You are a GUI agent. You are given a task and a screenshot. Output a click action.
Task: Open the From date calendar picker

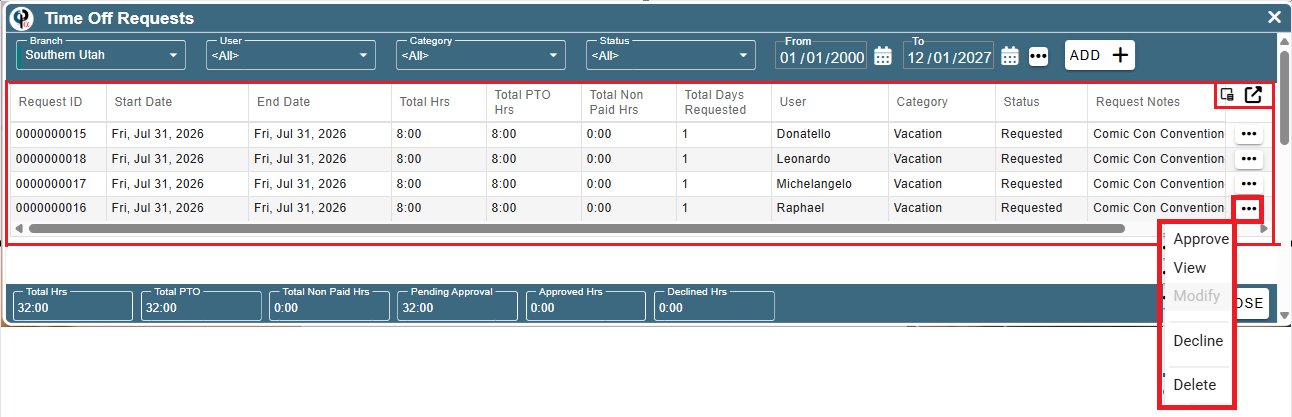[883, 56]
